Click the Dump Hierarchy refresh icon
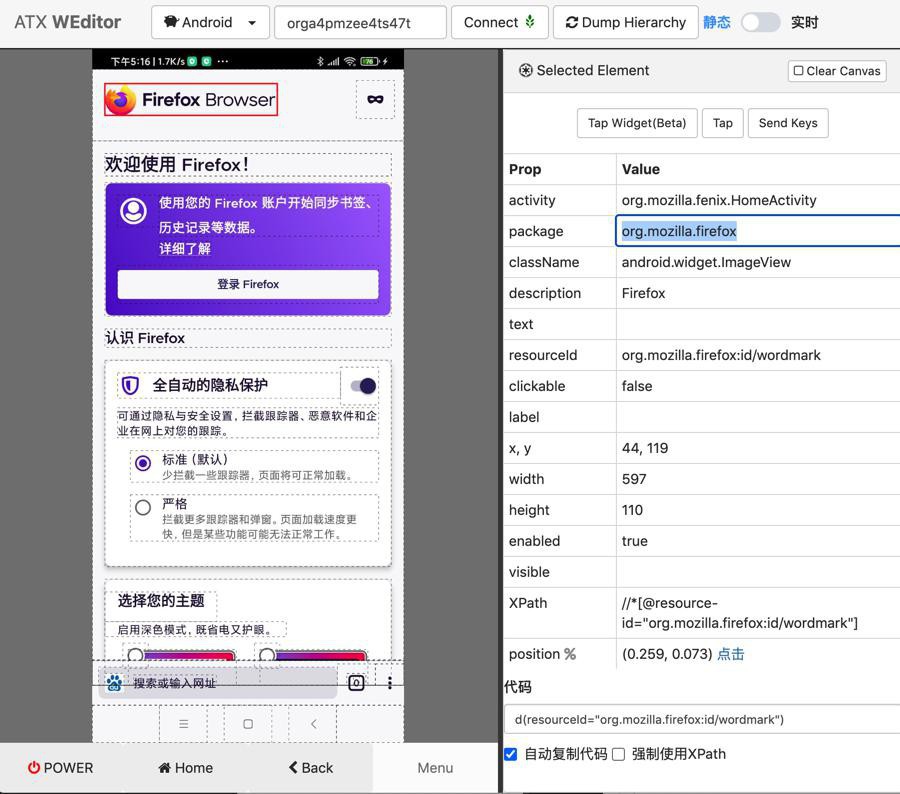 572,22
